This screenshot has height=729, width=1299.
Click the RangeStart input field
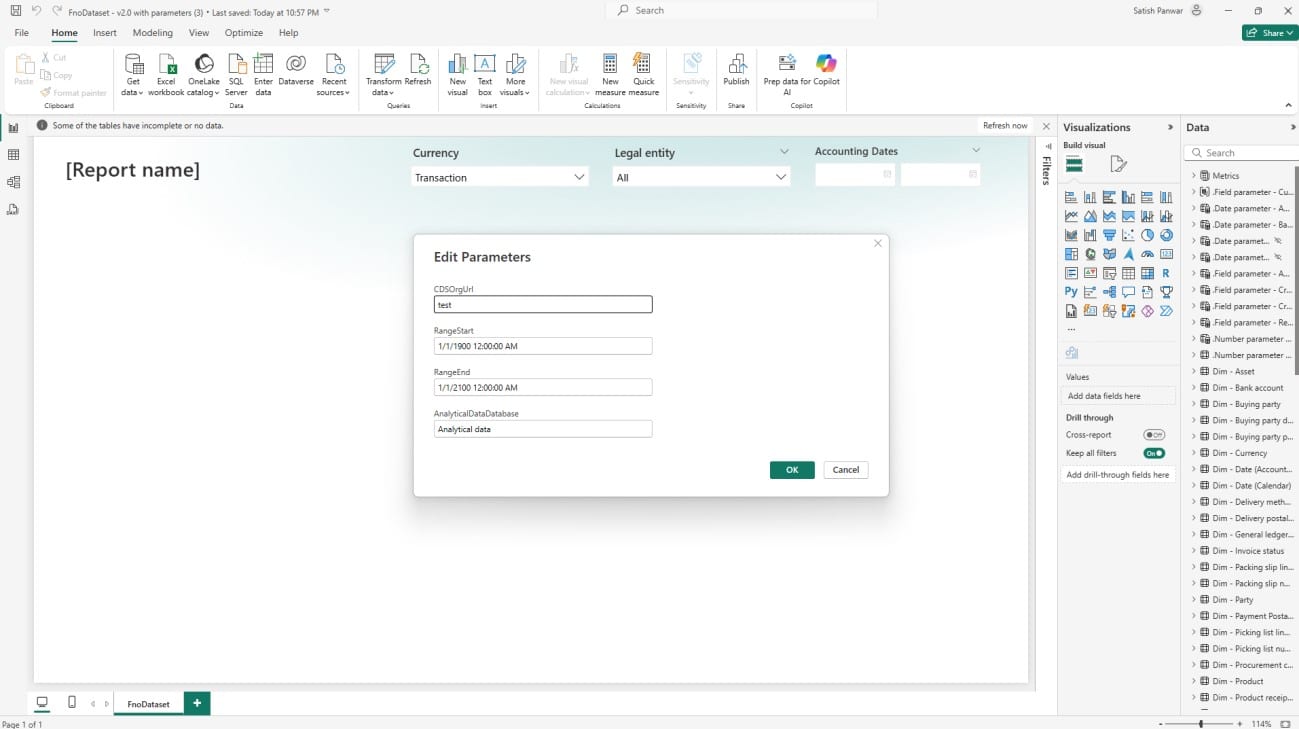pyautogui.click(x=543, y=346)
